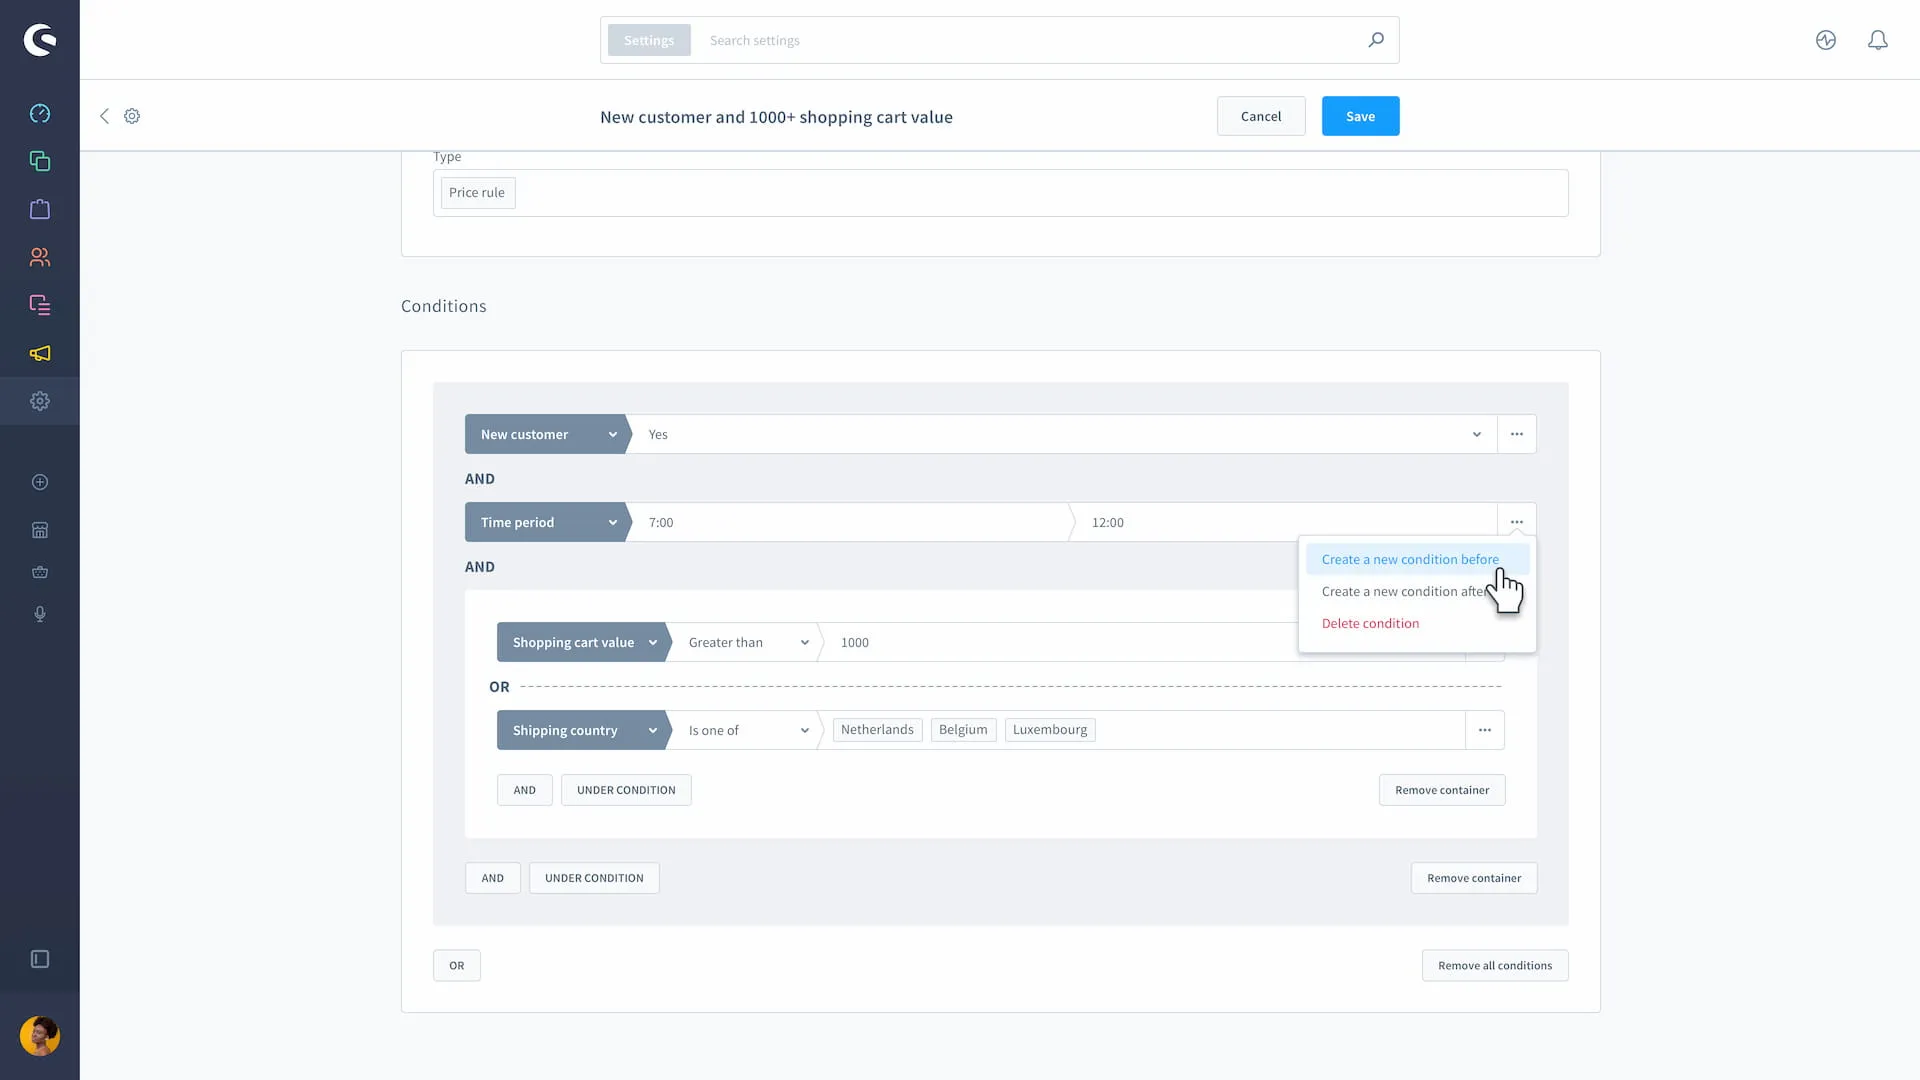Screen dimensions: 1920x1080
Task: Open the Dashboard from the sidebar
Action: click(40, 113)
